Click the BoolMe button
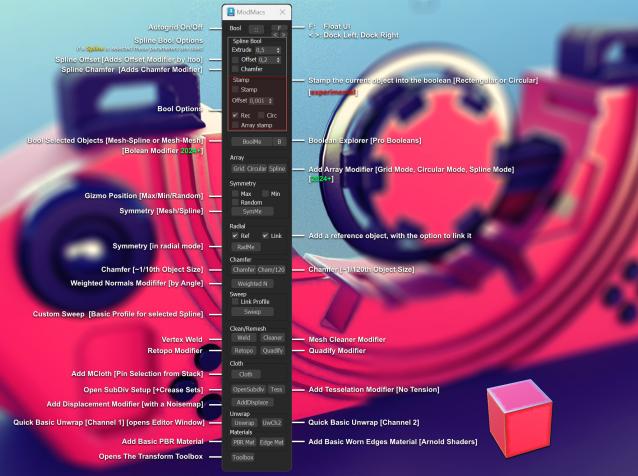 (251, 142)
